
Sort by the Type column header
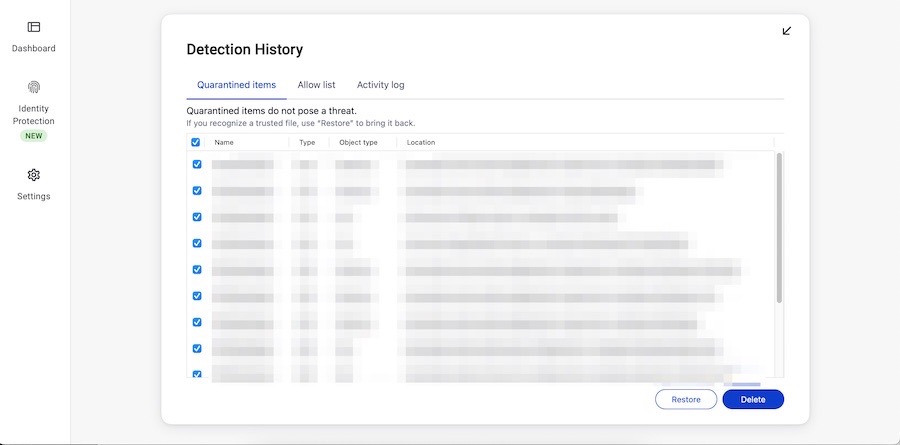pyautogui.click(x=307, y=142)
